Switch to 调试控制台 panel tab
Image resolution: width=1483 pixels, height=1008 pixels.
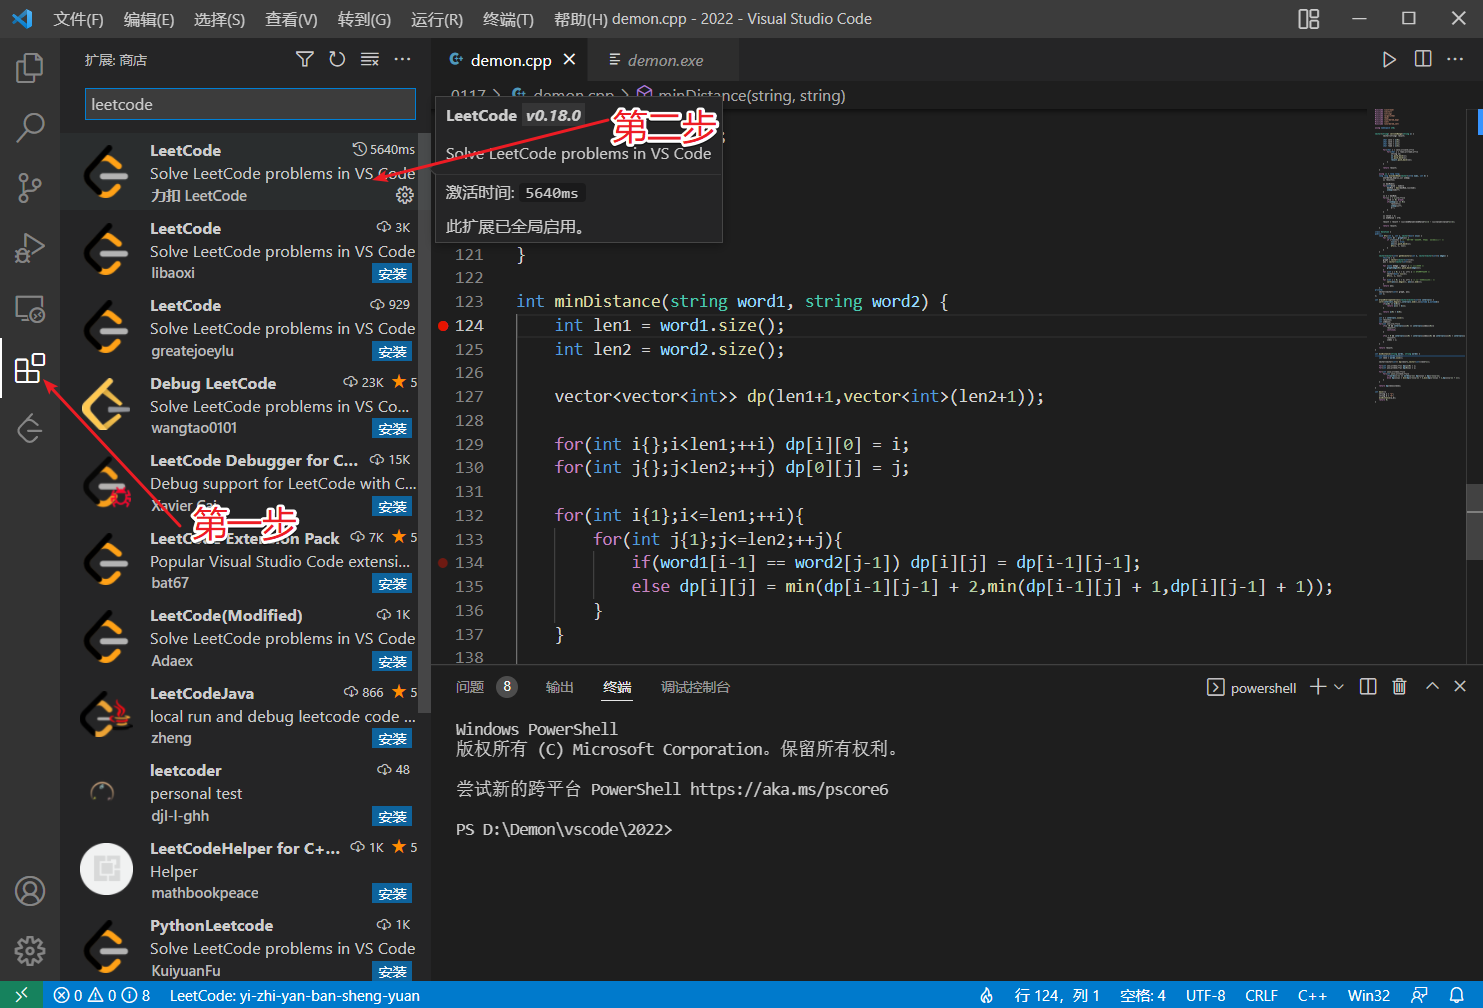point(695,687)
